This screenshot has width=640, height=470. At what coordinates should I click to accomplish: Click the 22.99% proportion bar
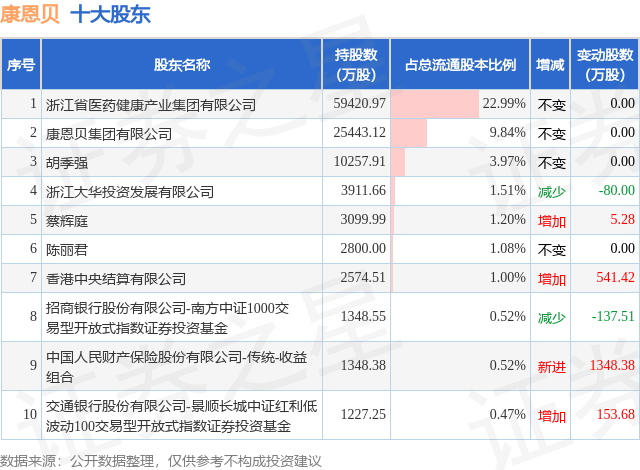pos(435,104)
